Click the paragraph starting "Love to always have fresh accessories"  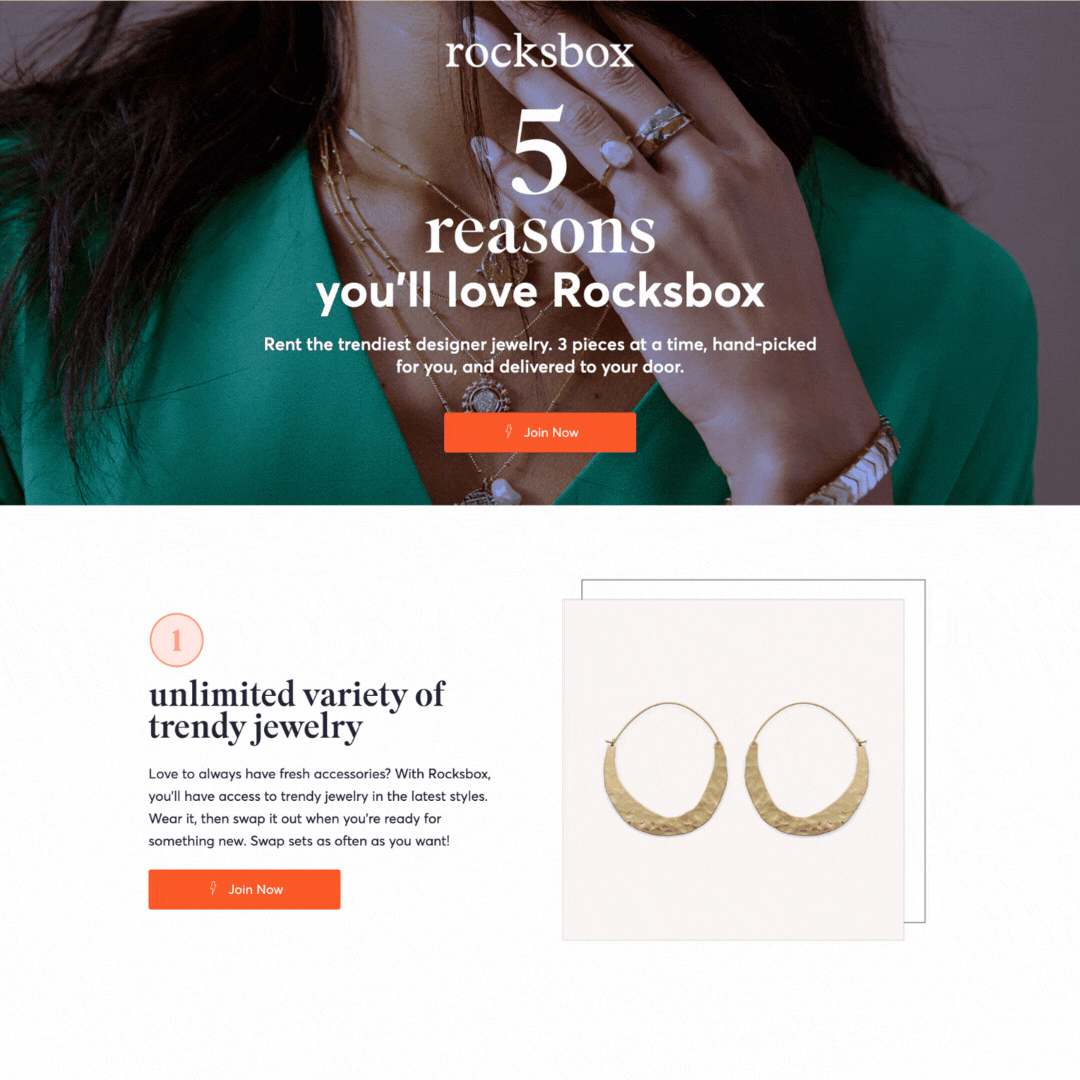pyautogui.click(x=320, y=807)
